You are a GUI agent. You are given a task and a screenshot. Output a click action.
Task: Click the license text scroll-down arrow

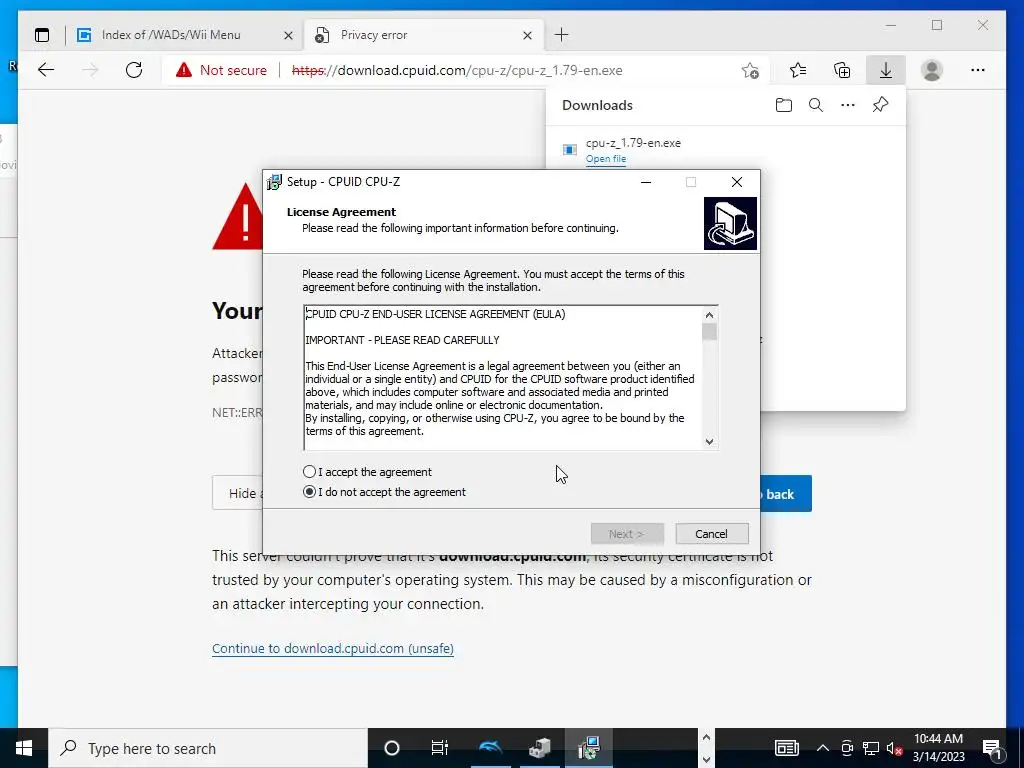(x=709, y=441)
